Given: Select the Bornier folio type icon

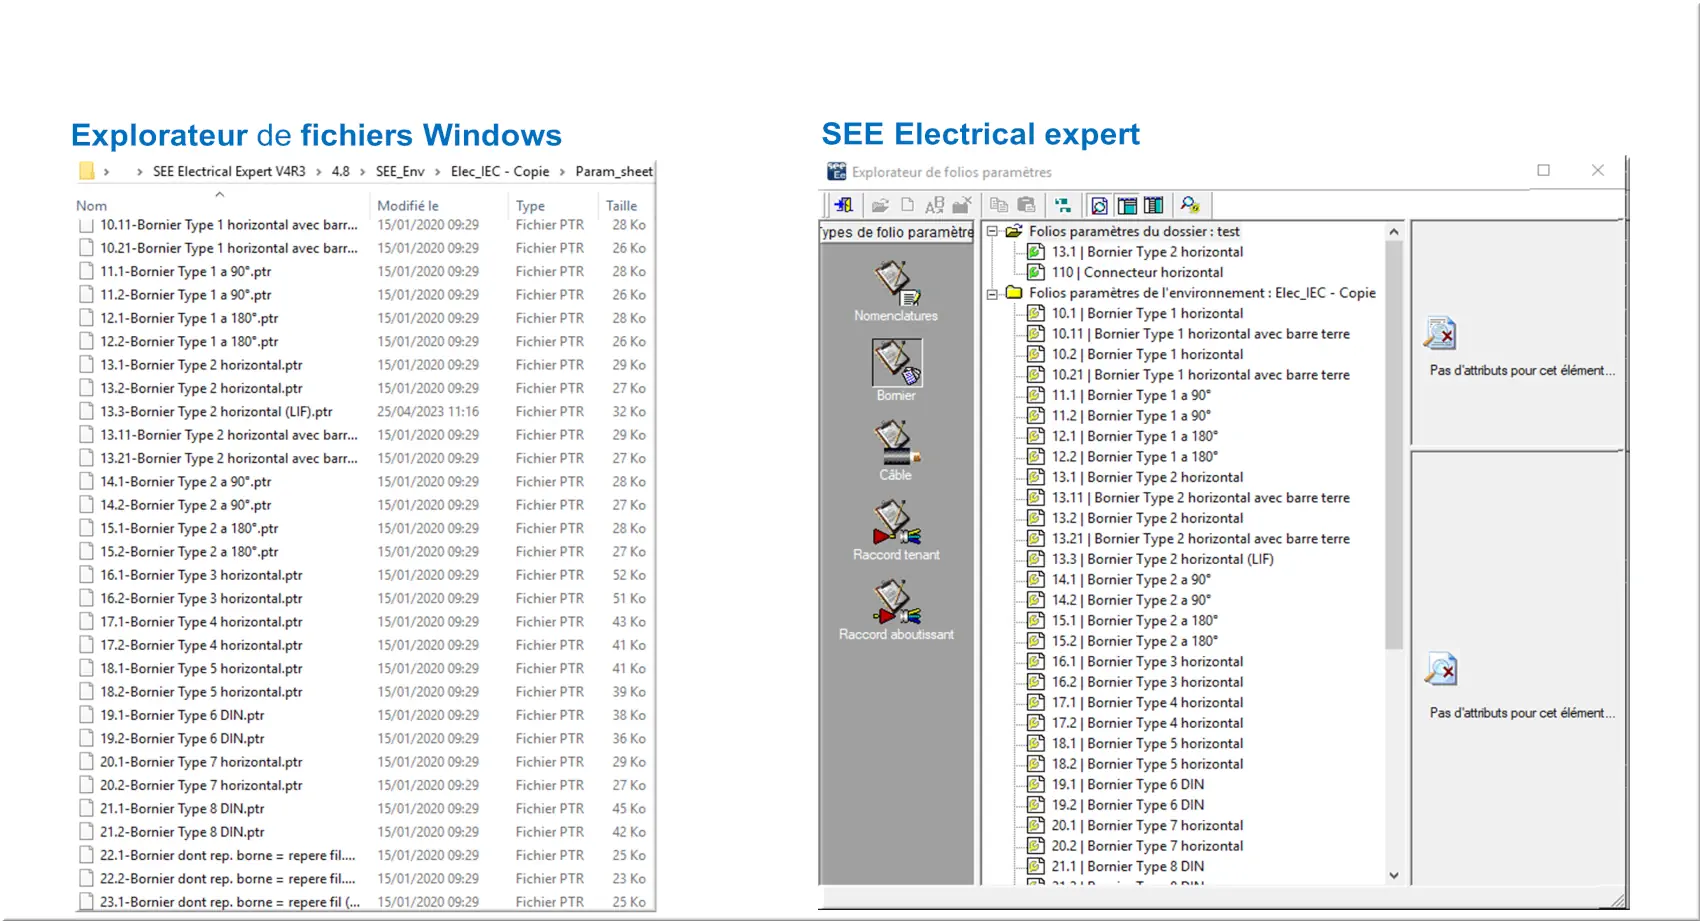Looking at the screenshot, I should coord(896,362).
